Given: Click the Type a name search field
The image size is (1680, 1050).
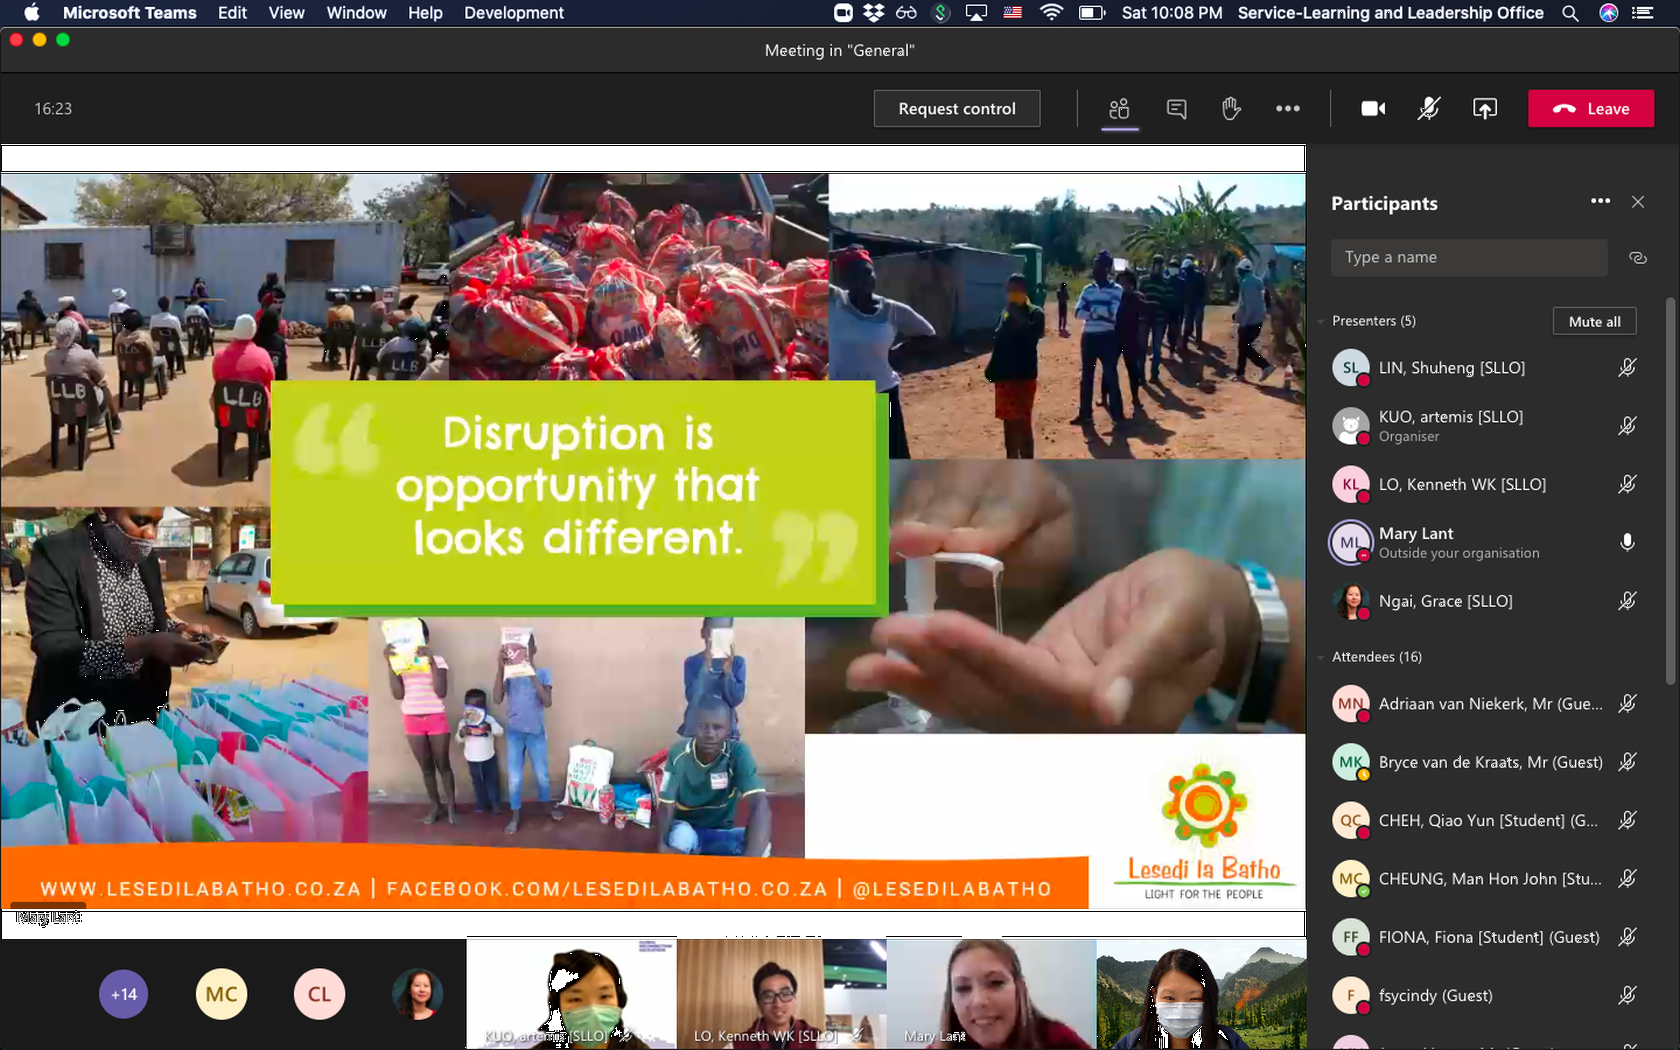Looking at the screenshot, I should tap(1468, 258).
